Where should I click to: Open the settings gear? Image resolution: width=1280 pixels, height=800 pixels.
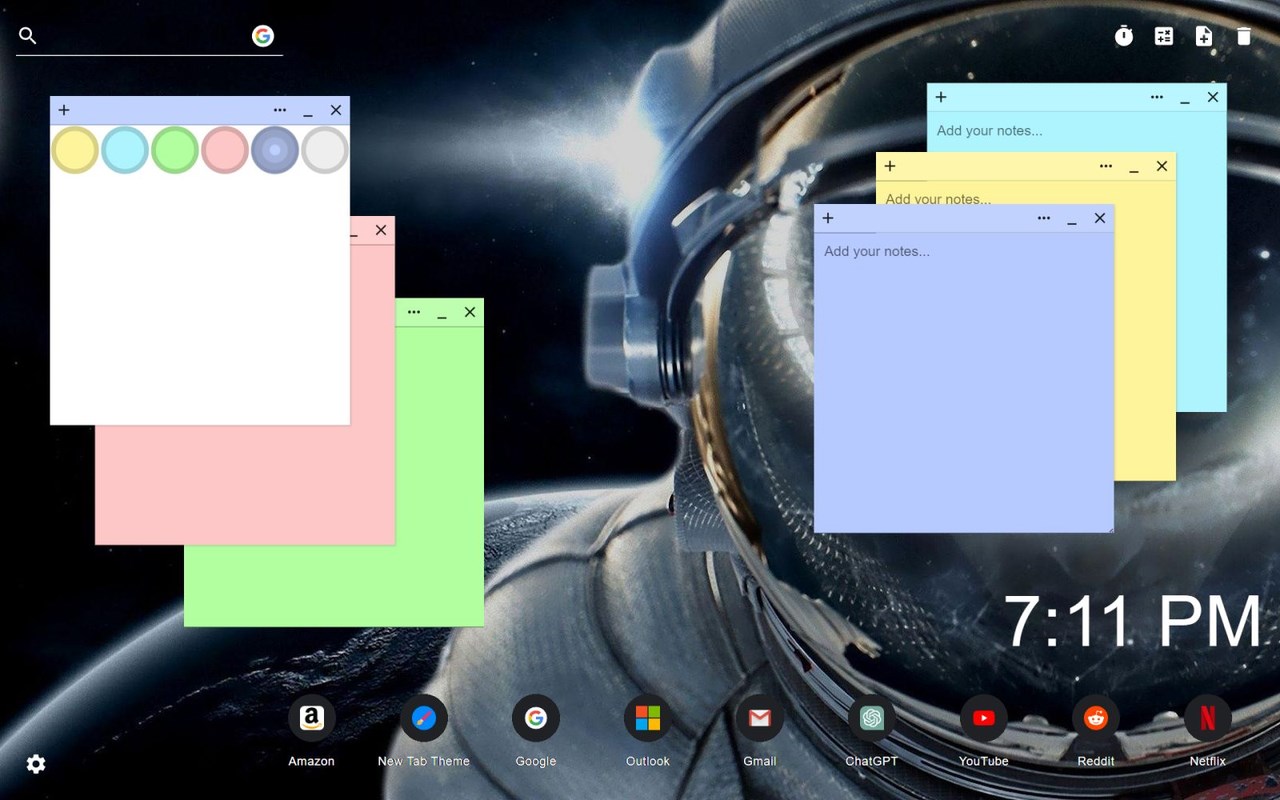click(x=36, y=764)
